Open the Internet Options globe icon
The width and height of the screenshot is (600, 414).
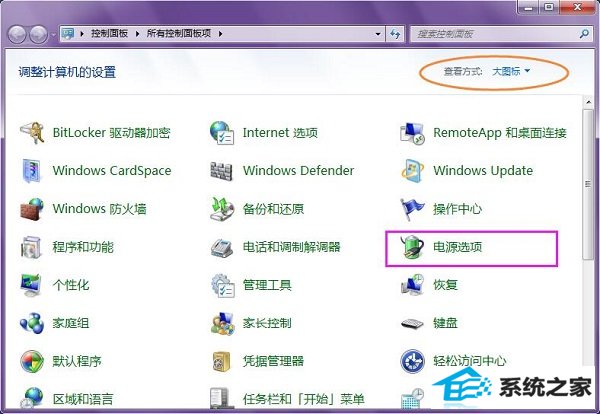[x=222, y=133]
